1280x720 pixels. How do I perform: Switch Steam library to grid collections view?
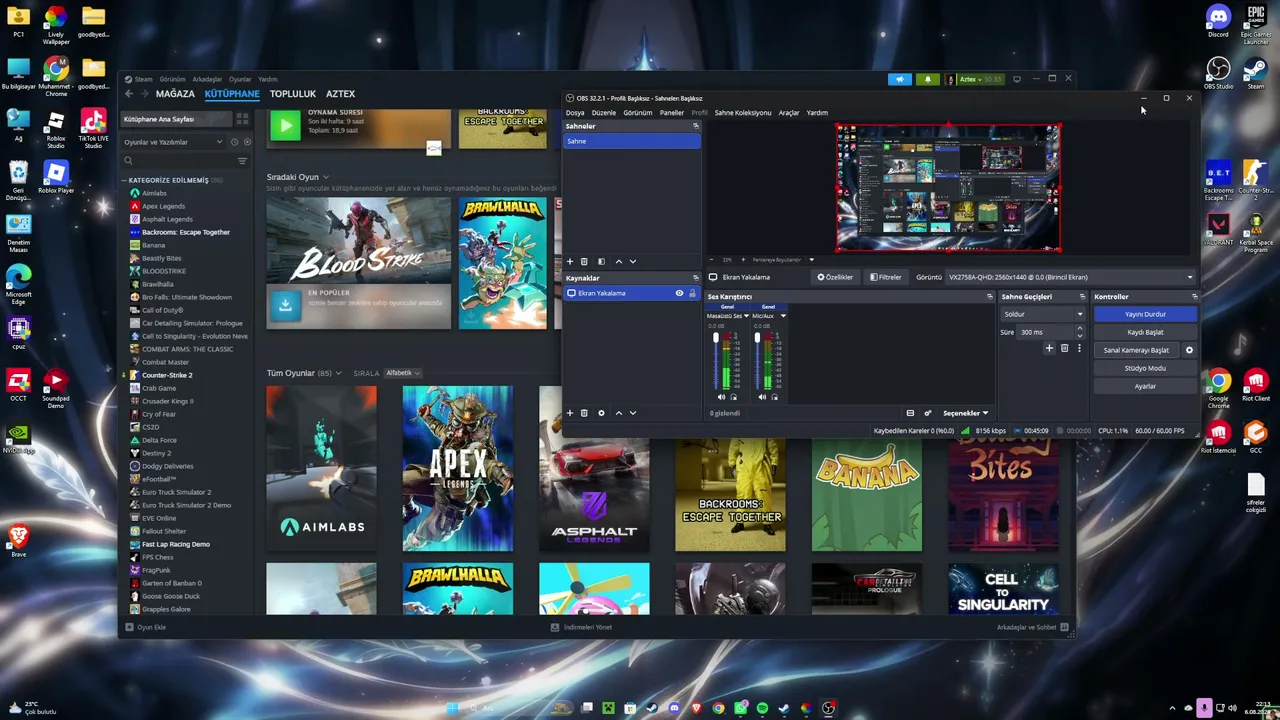(242, 119)
